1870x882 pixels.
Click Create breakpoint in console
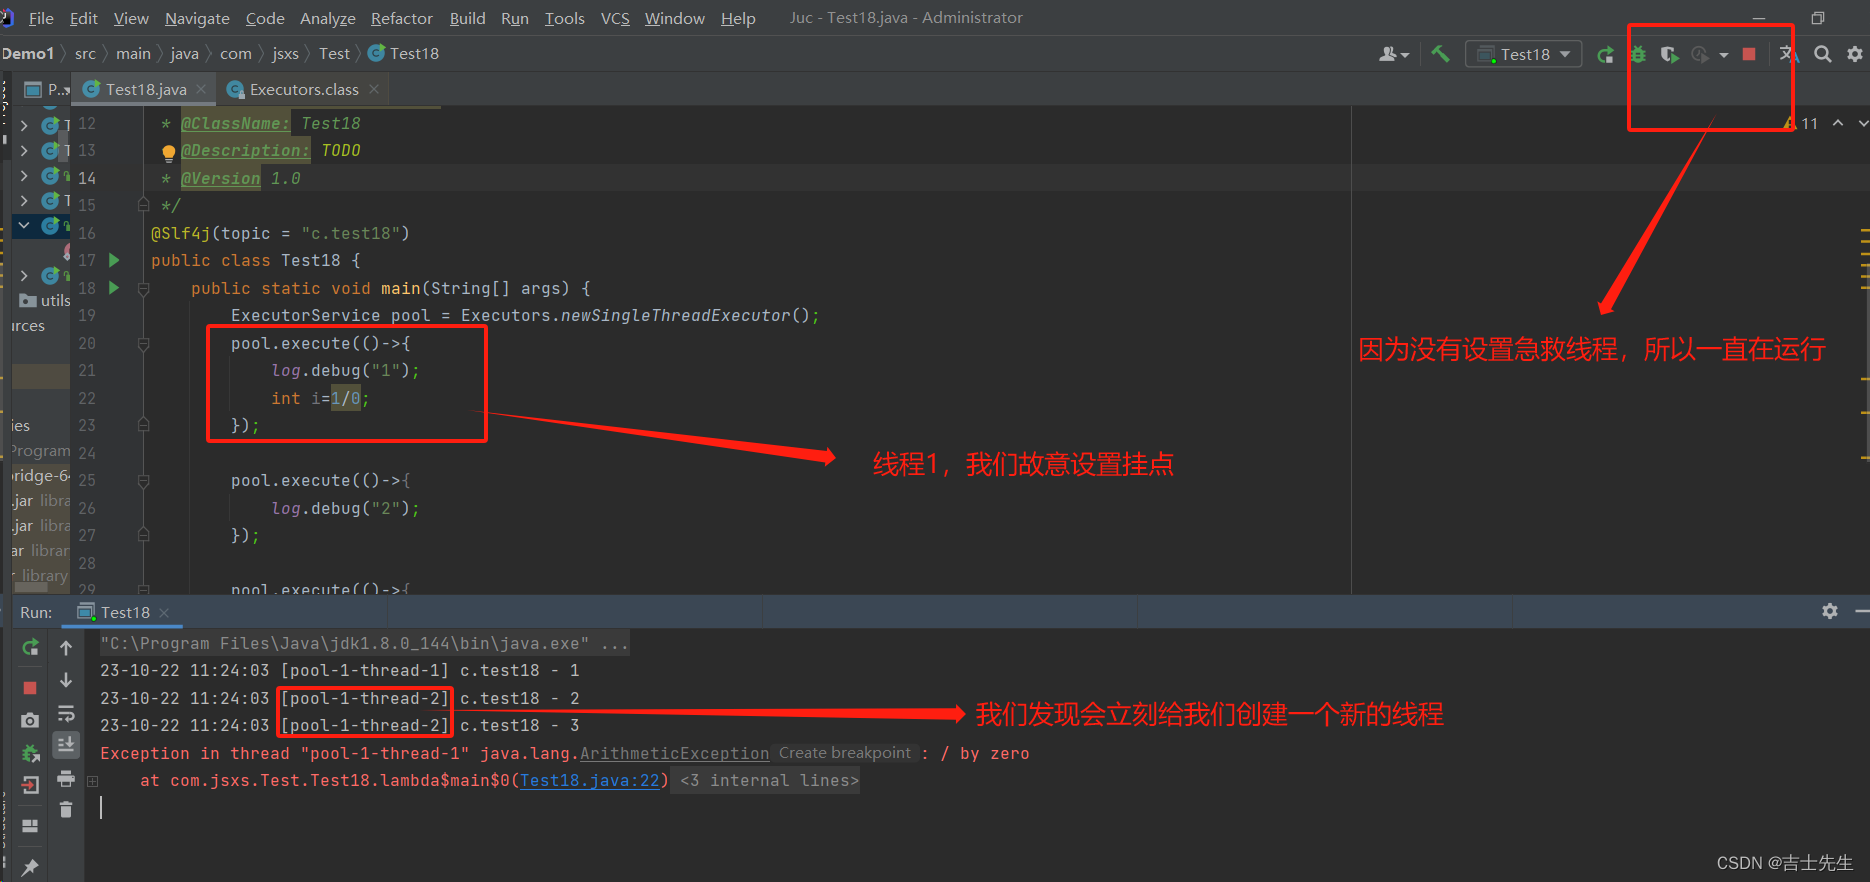pos(845,753)
